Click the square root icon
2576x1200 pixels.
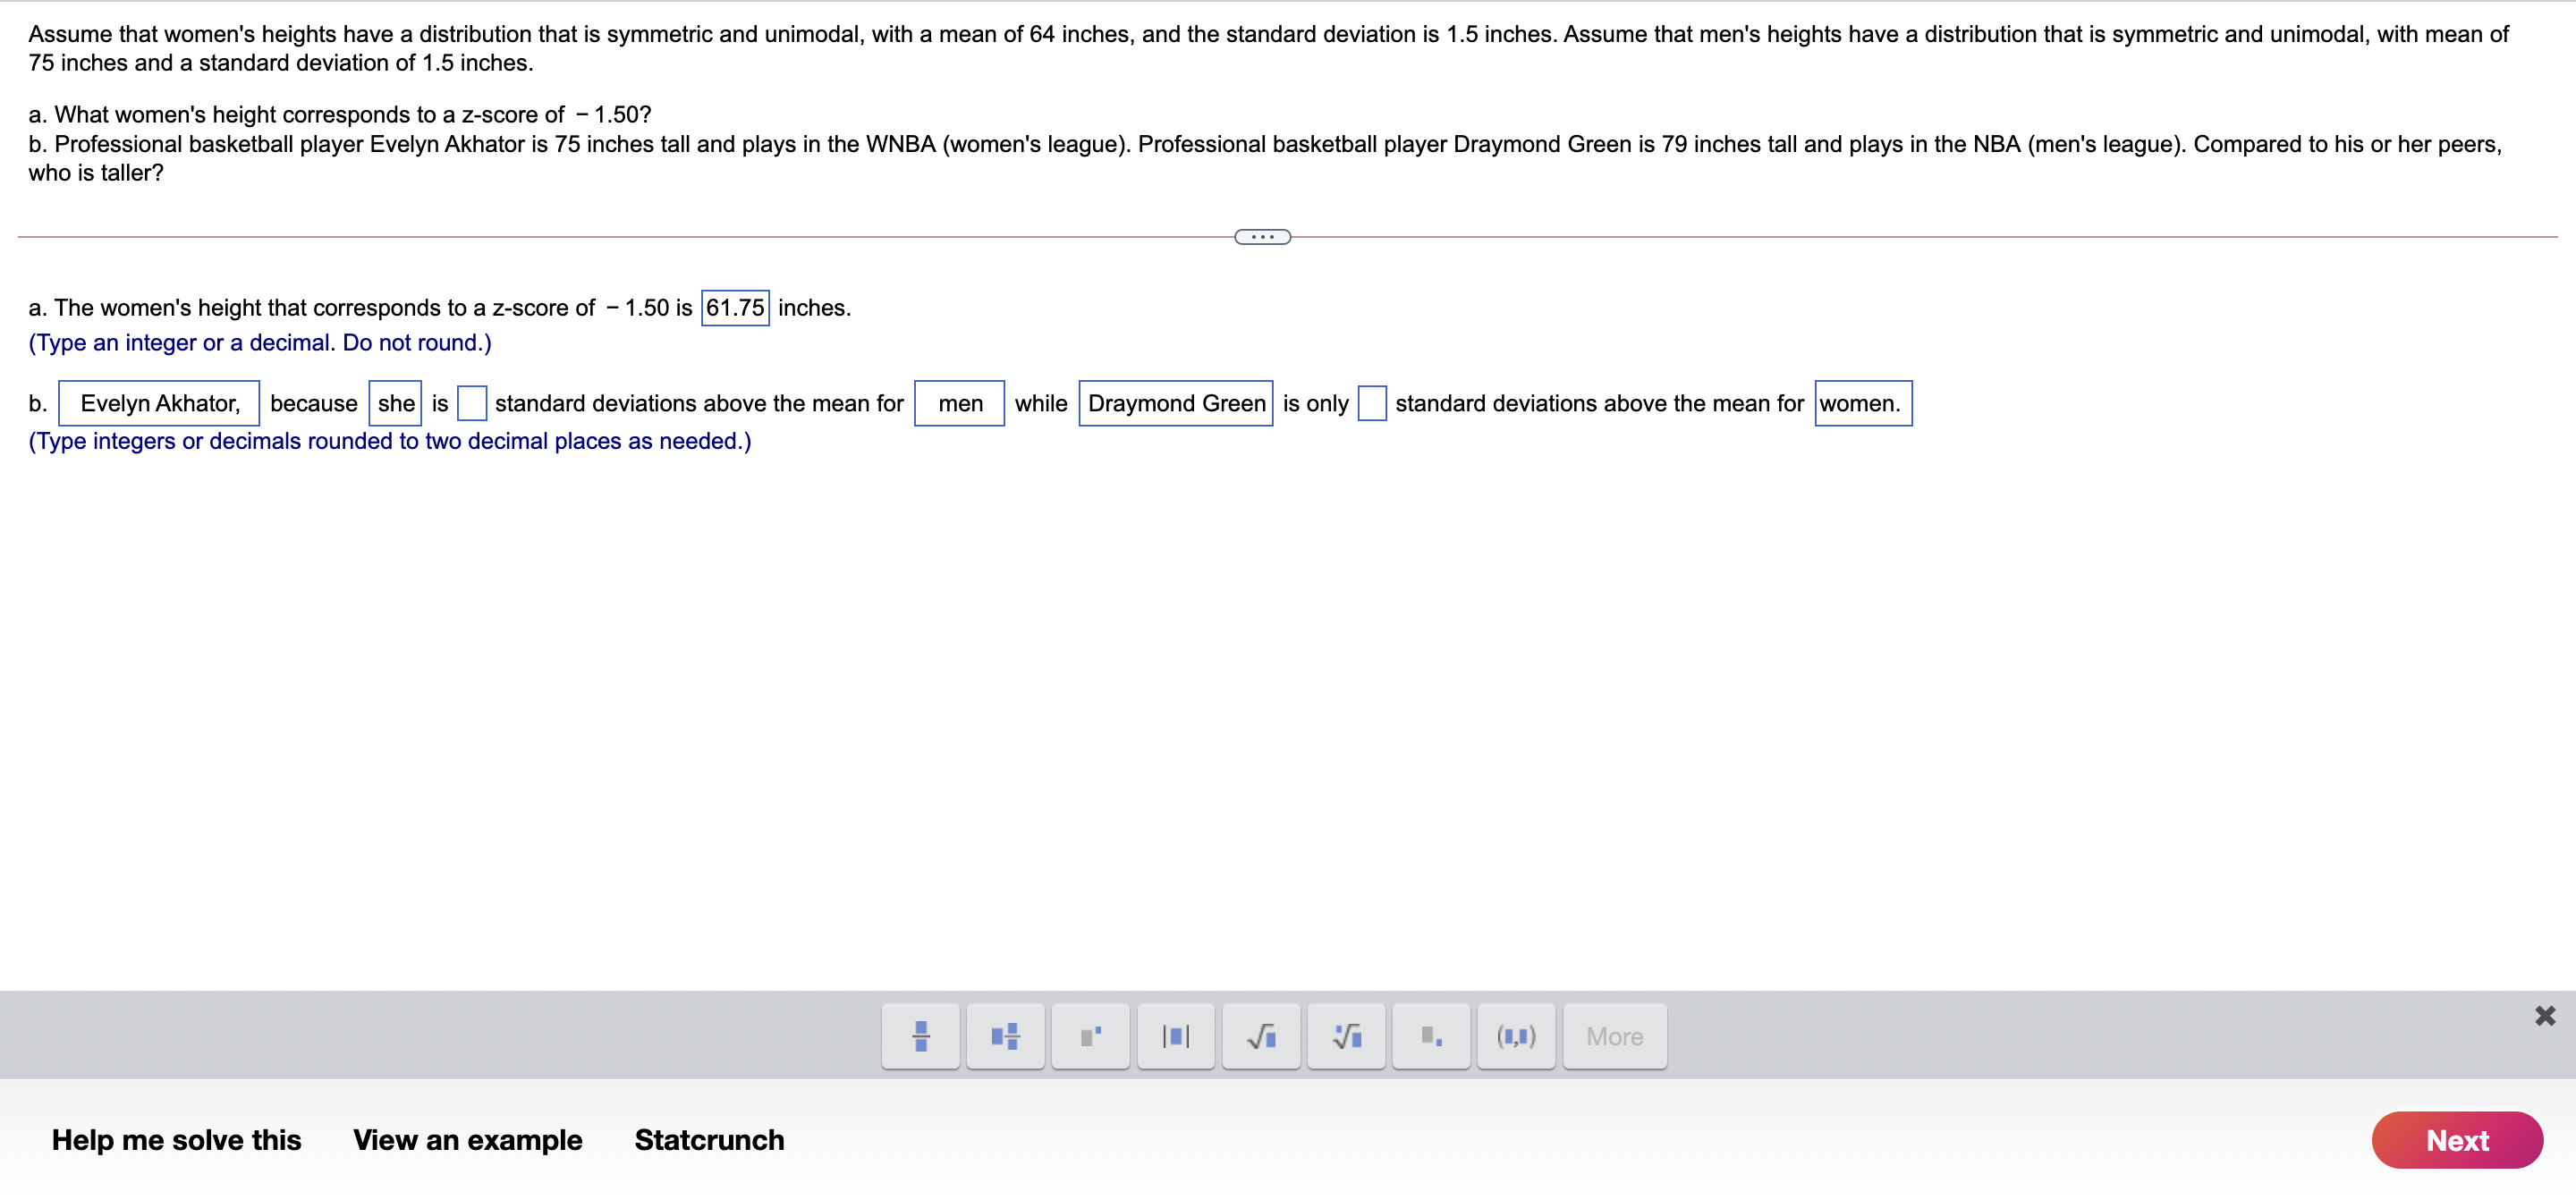coord(1261,1036)
